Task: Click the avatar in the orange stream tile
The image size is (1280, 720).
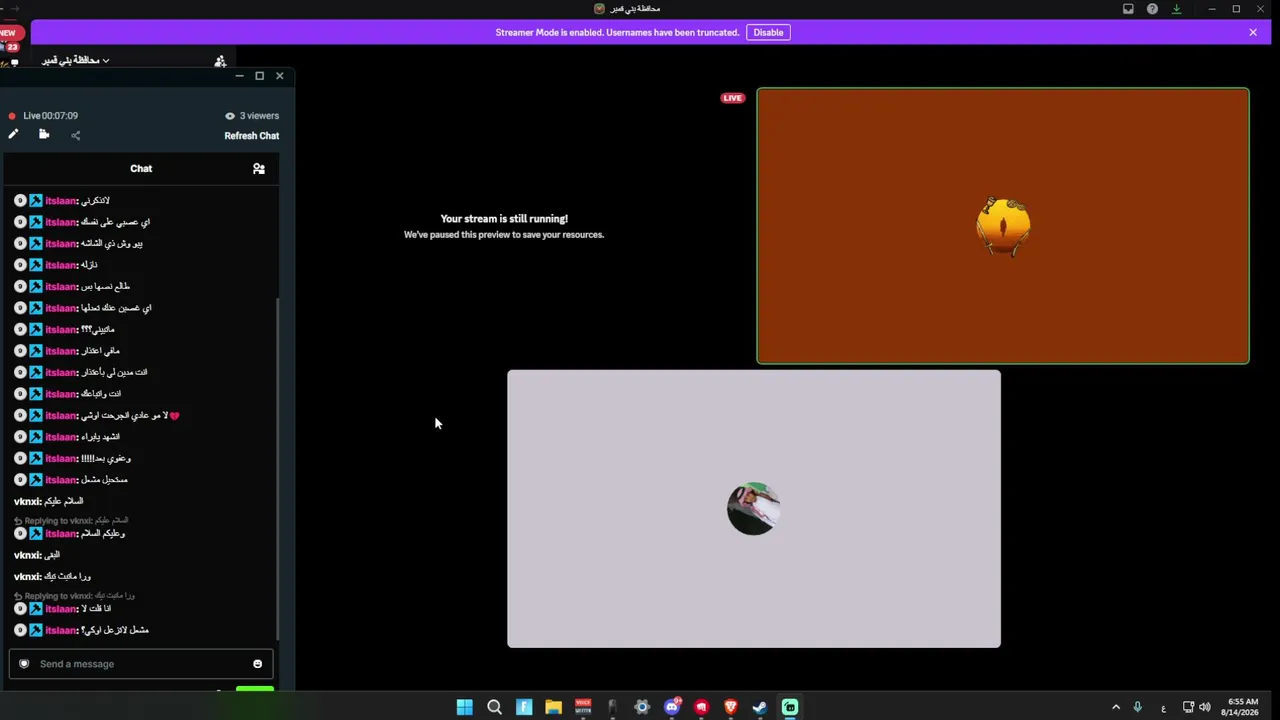Action: click(x=1003, y=226)
